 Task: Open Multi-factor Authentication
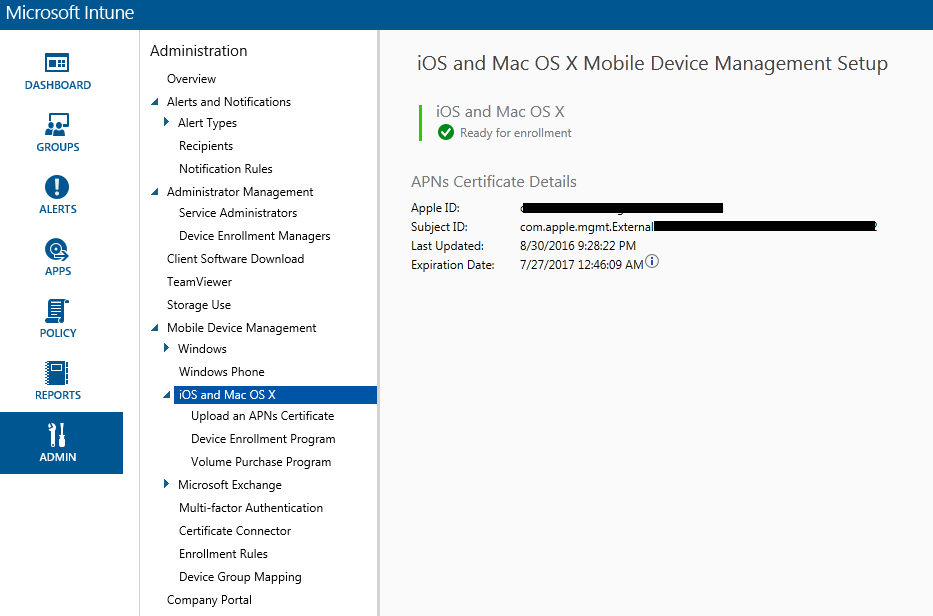251,508
